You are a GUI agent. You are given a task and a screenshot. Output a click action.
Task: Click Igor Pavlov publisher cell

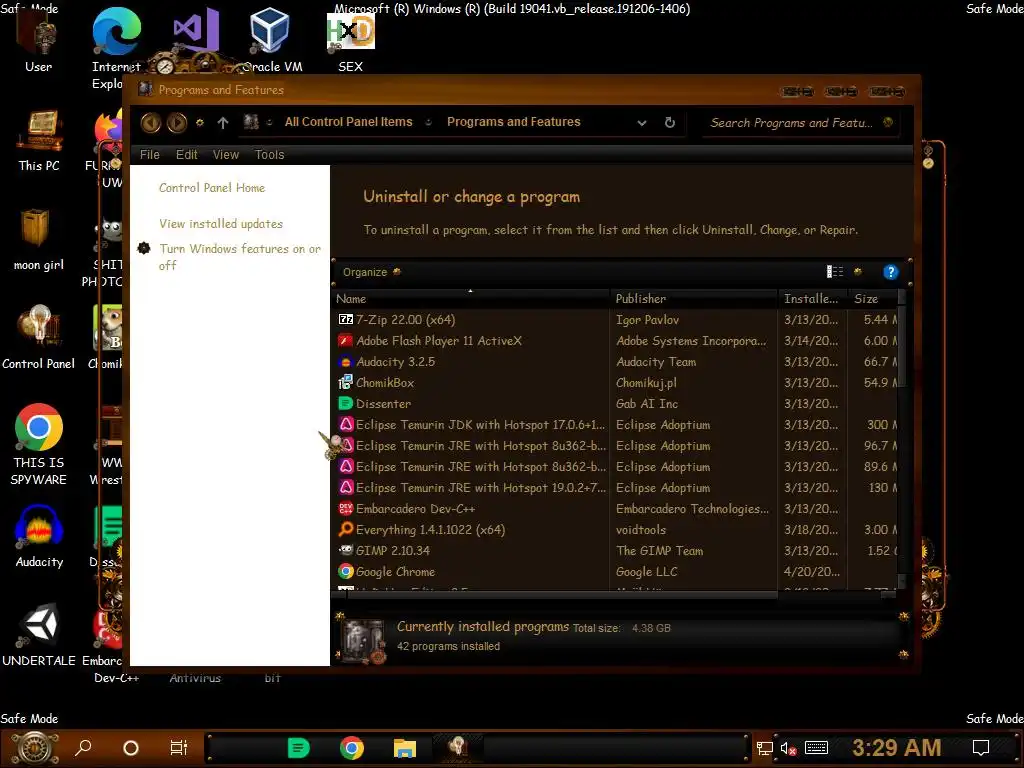point(647,319)
